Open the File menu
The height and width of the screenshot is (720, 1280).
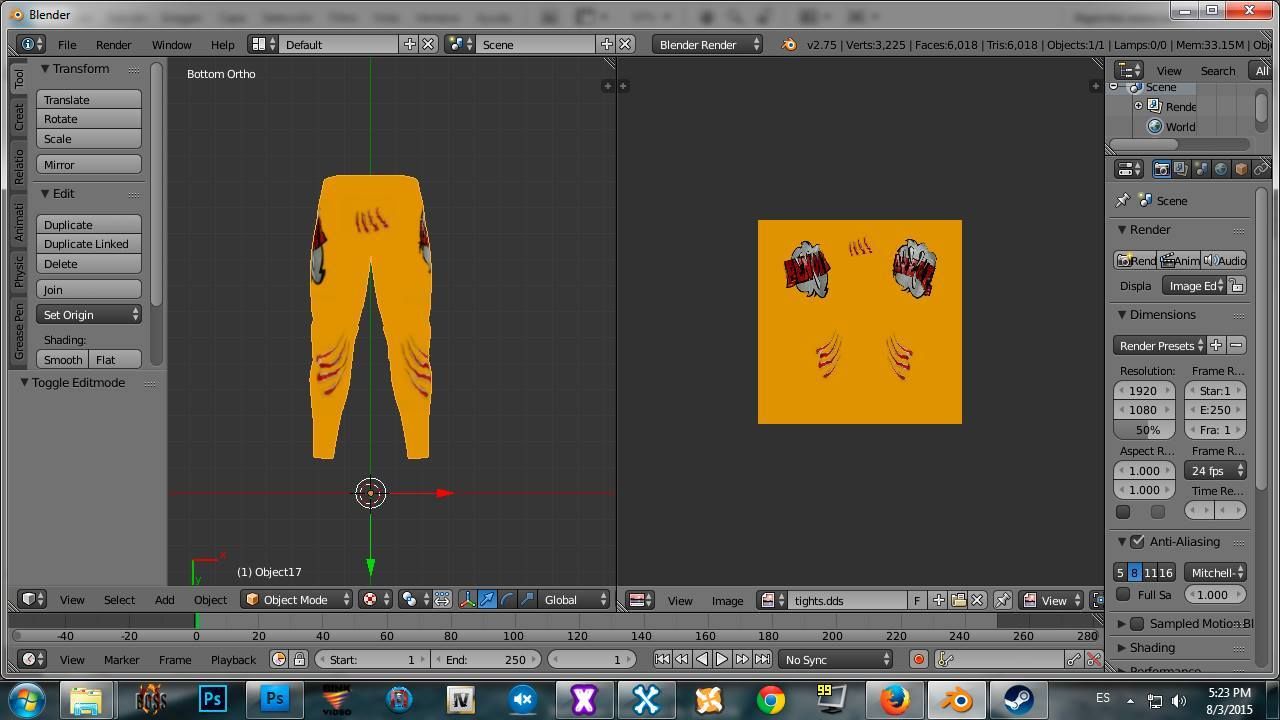(67, 44)
